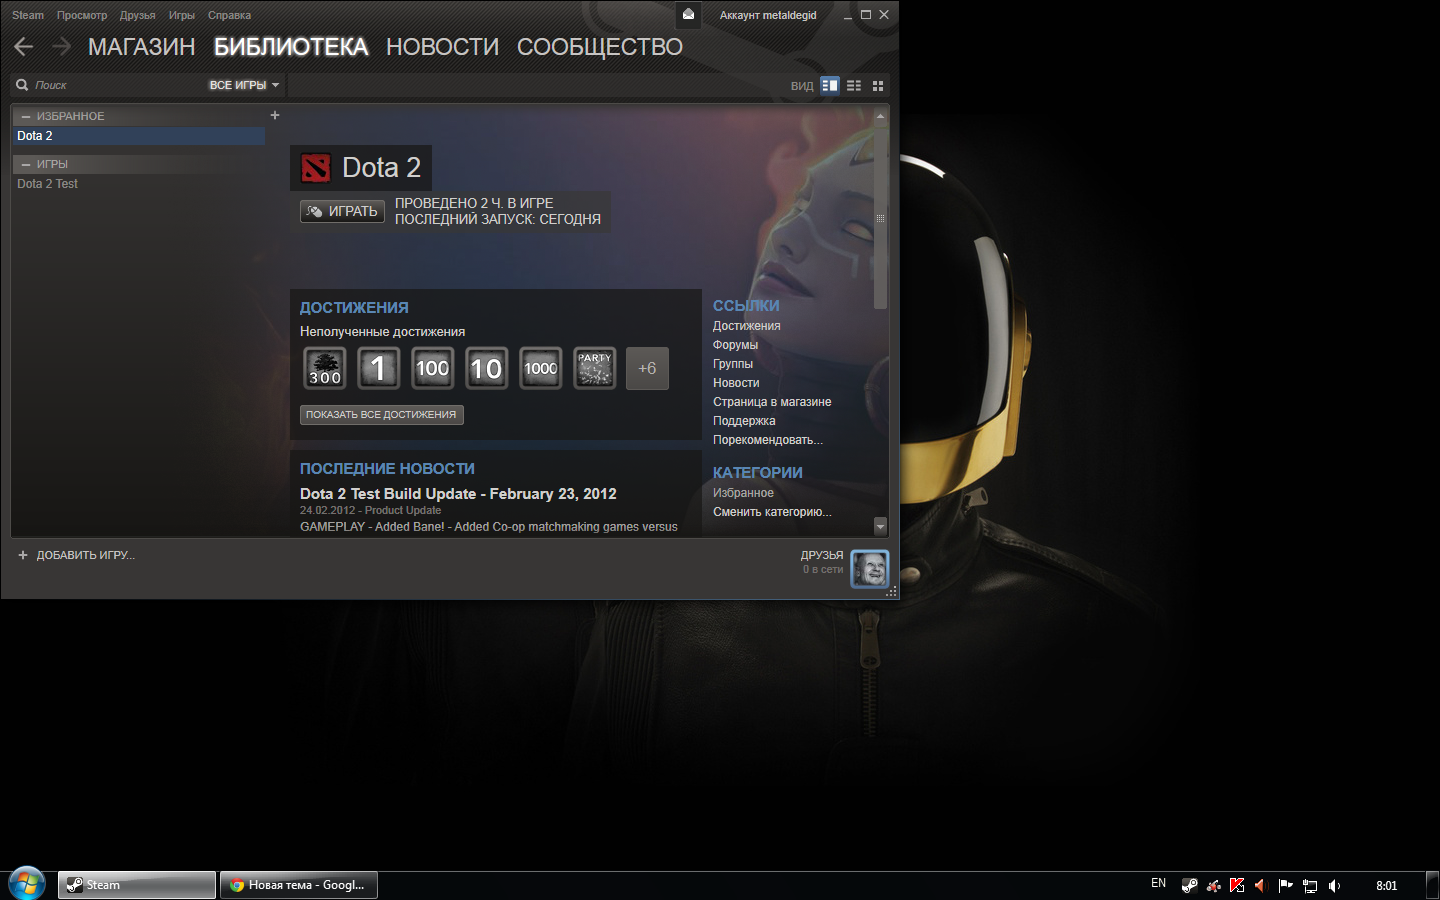Image resolution: width=1440 pixels, height=900 pixels.
Task: Click the details pane scroll-down arrow
Action: [880, 526]
